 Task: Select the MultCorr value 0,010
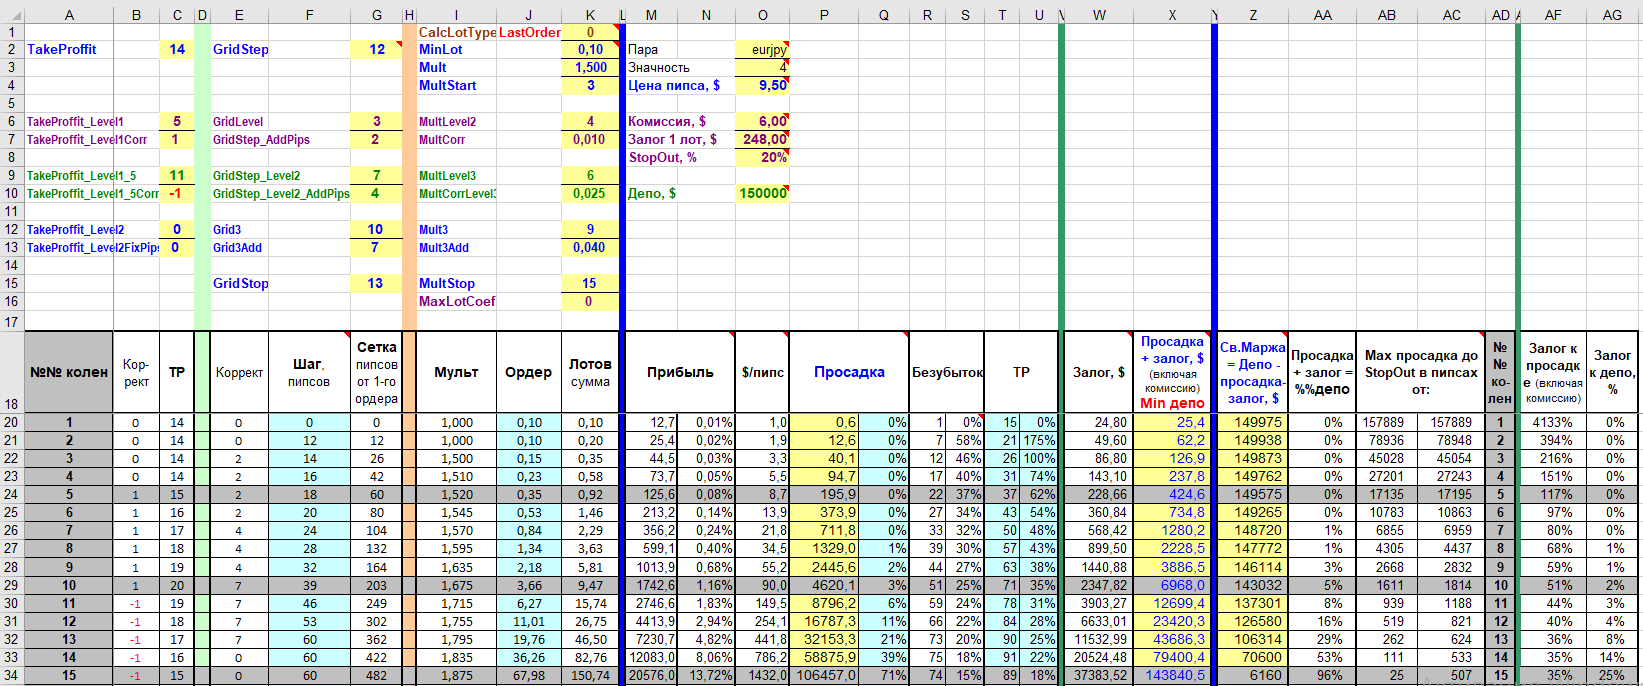(x=590, y=139)
